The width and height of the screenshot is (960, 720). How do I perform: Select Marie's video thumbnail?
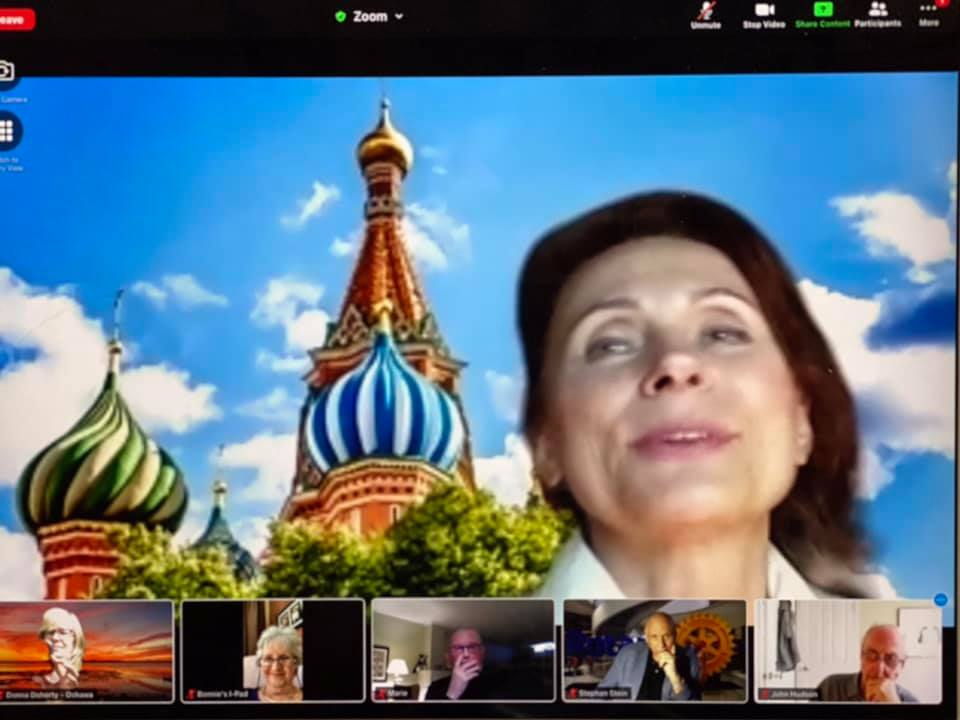[x=462, y=650]
